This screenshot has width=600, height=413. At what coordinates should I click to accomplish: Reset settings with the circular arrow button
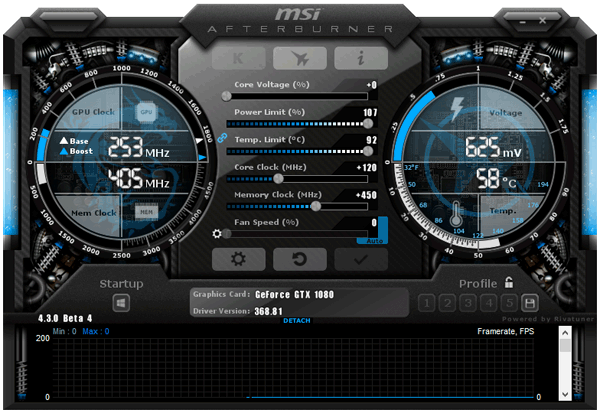[300, 259]
